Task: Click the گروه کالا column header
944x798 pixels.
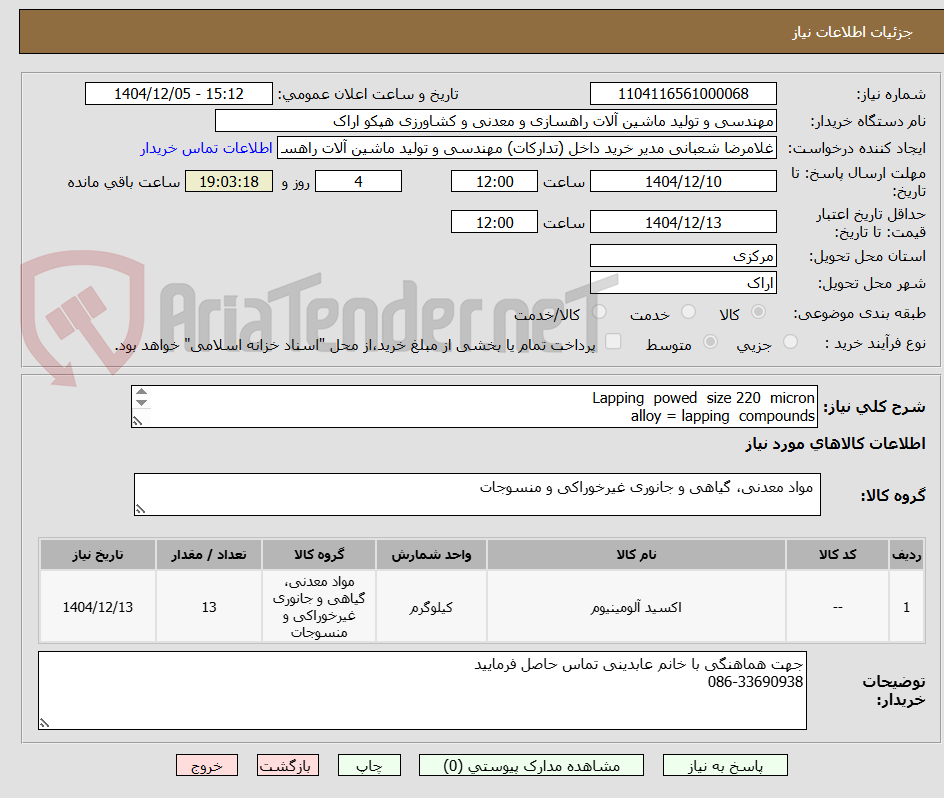Action: pyautogui.click(x=319, y=555)
